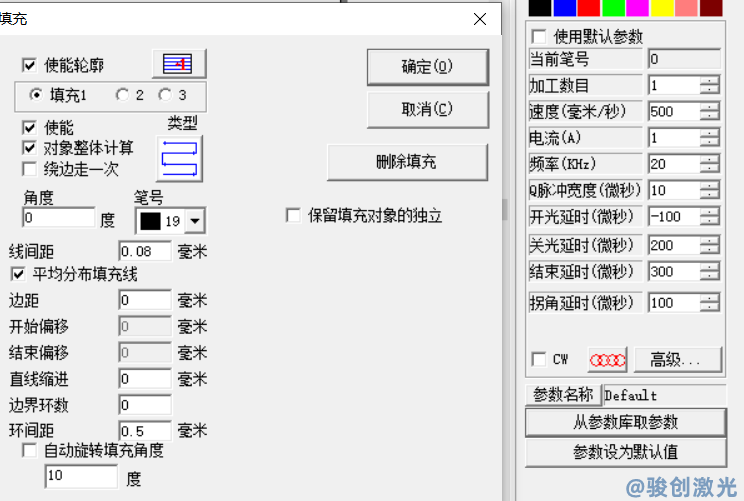Toggle 平均分布填充线 checkbox
This screenshot has width=744, height=501.
18,274
